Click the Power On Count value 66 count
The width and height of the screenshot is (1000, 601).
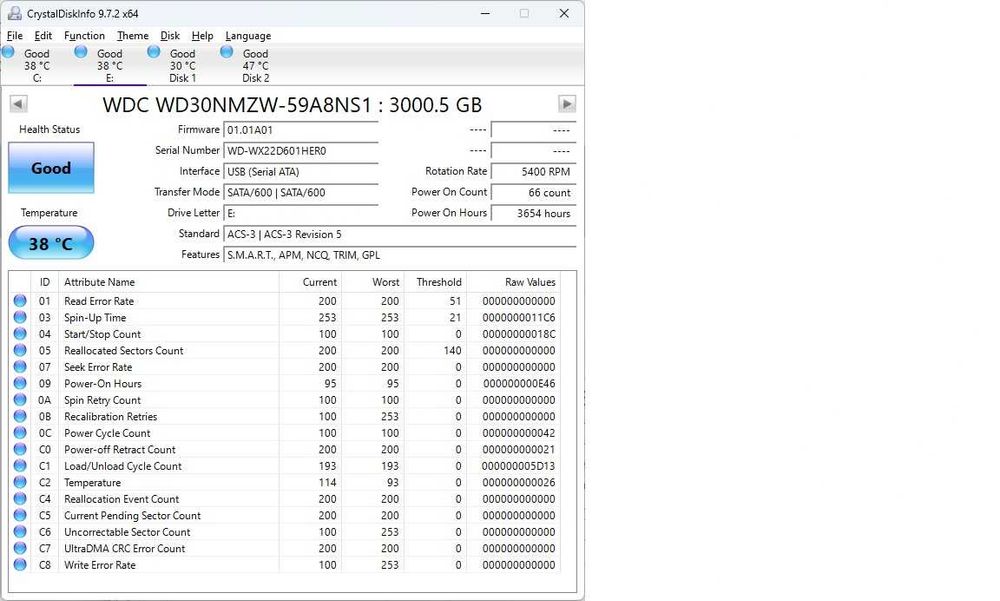click(x=534, y=193)
